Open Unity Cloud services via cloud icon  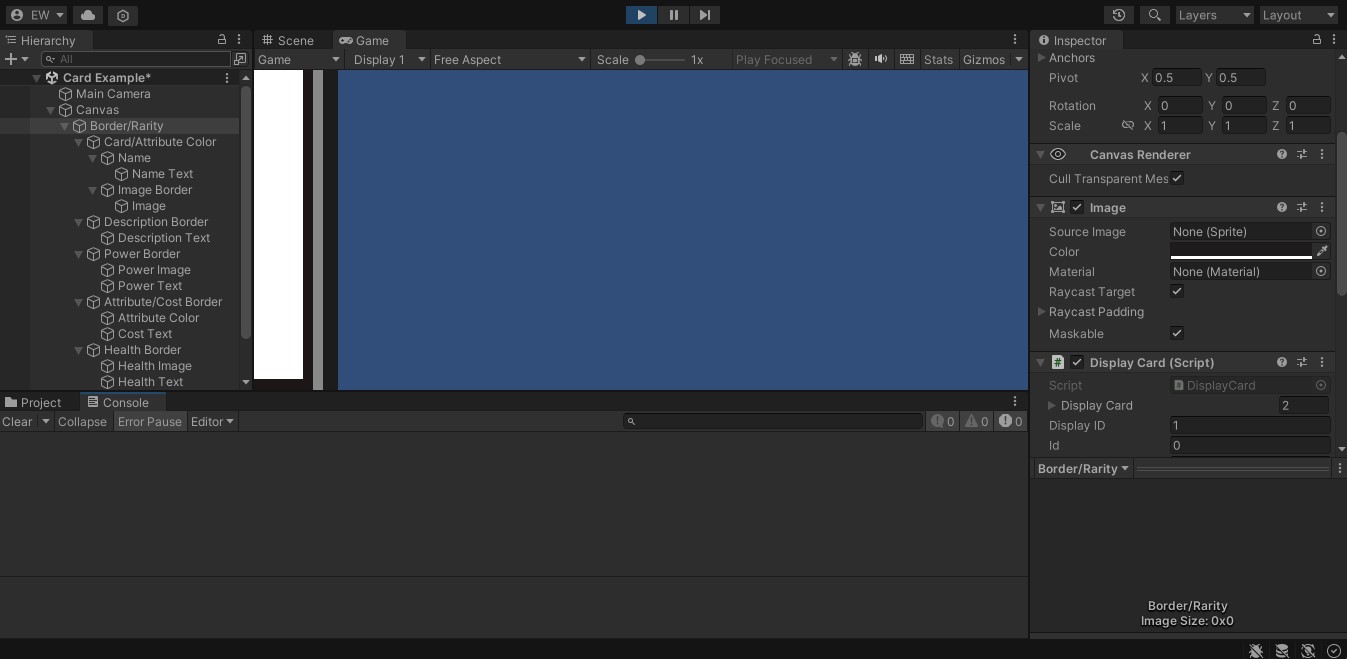[88, 15]
